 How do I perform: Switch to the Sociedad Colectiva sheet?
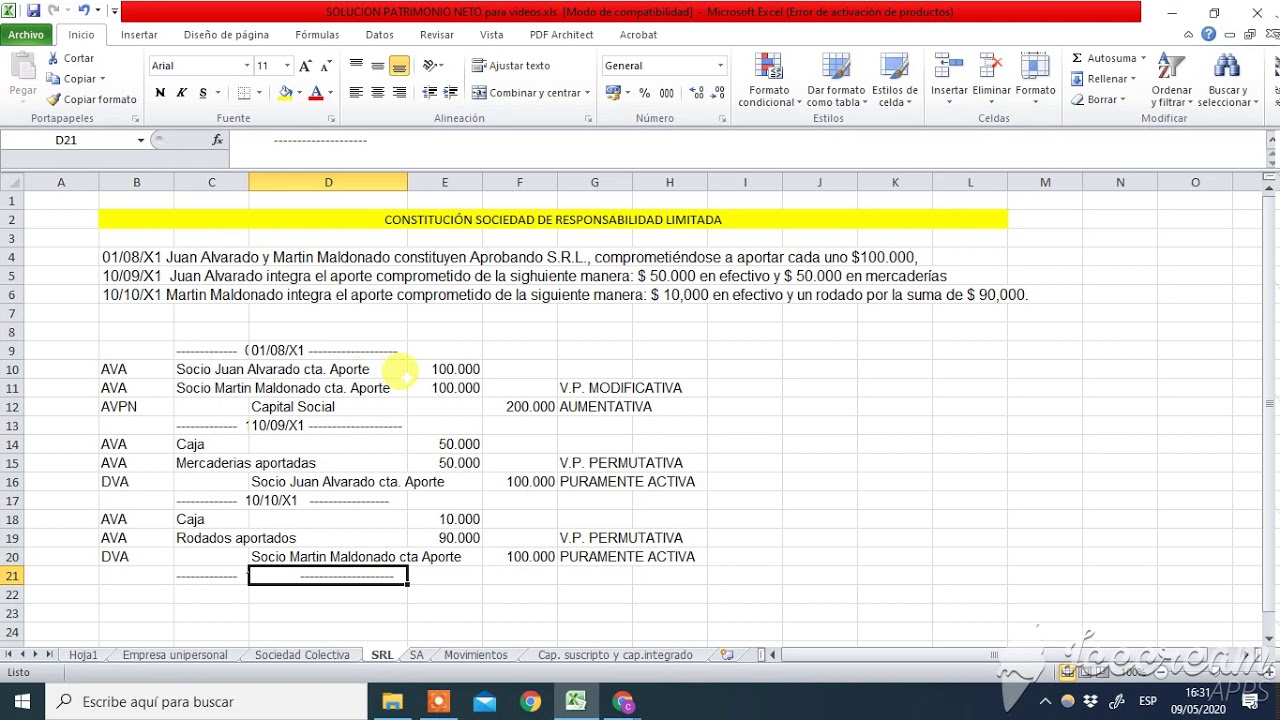pos(302,655)
